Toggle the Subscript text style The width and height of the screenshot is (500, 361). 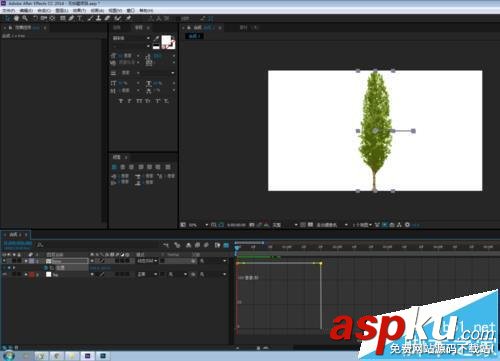tap(166, 101)
